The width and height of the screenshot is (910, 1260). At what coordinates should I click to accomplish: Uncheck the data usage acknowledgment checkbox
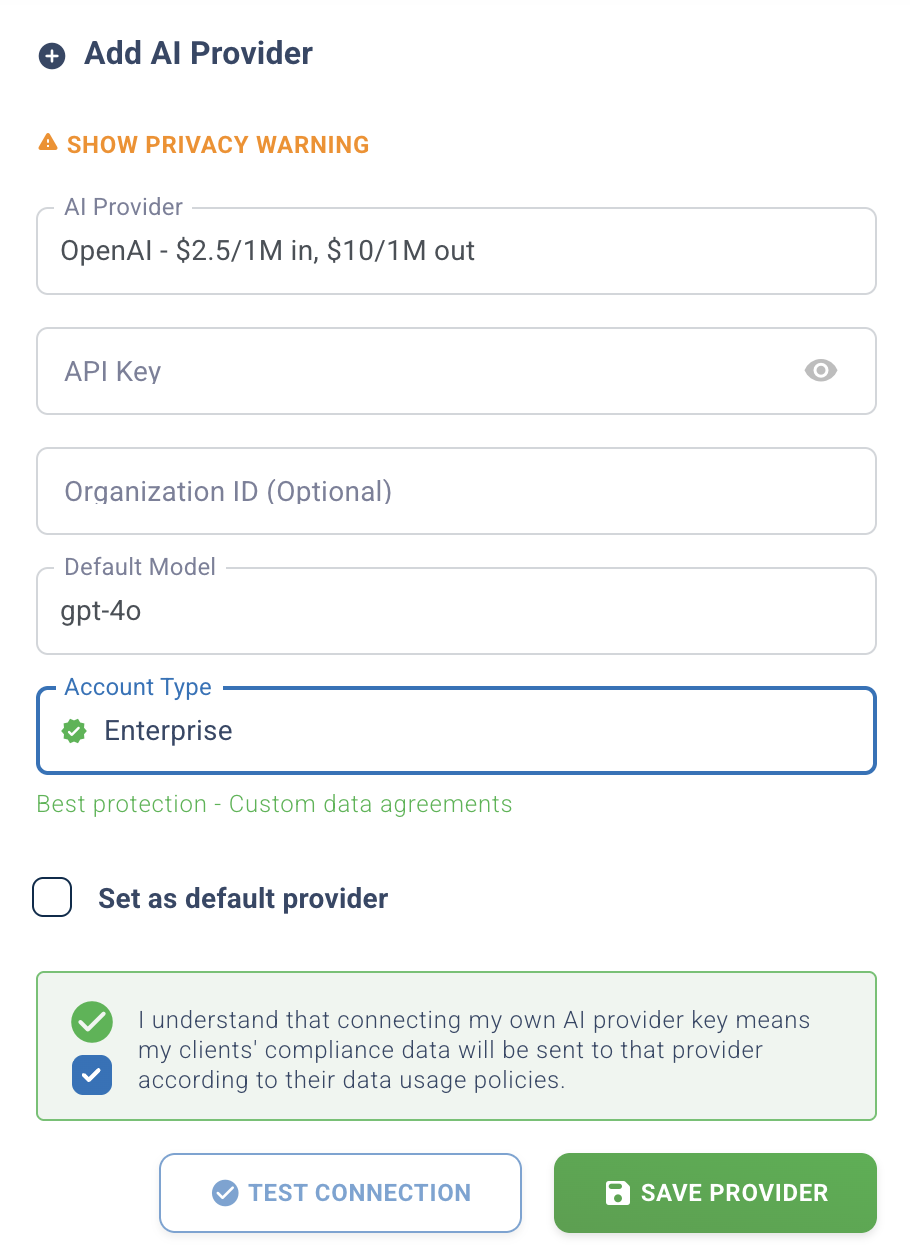pos(92,1075)
